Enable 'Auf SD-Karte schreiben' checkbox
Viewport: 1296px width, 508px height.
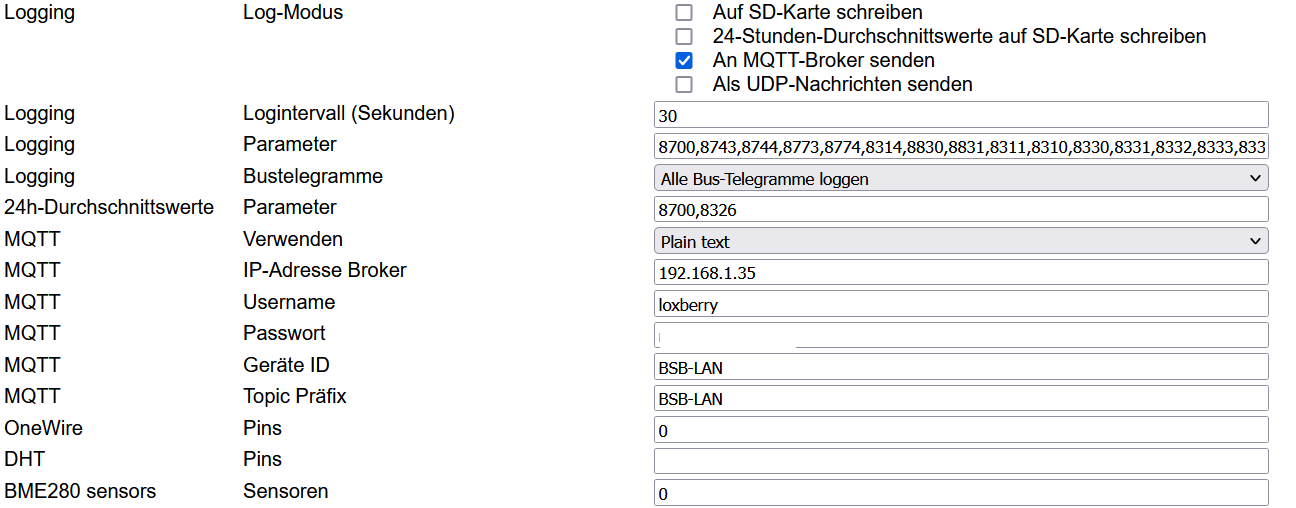[684, 13]
